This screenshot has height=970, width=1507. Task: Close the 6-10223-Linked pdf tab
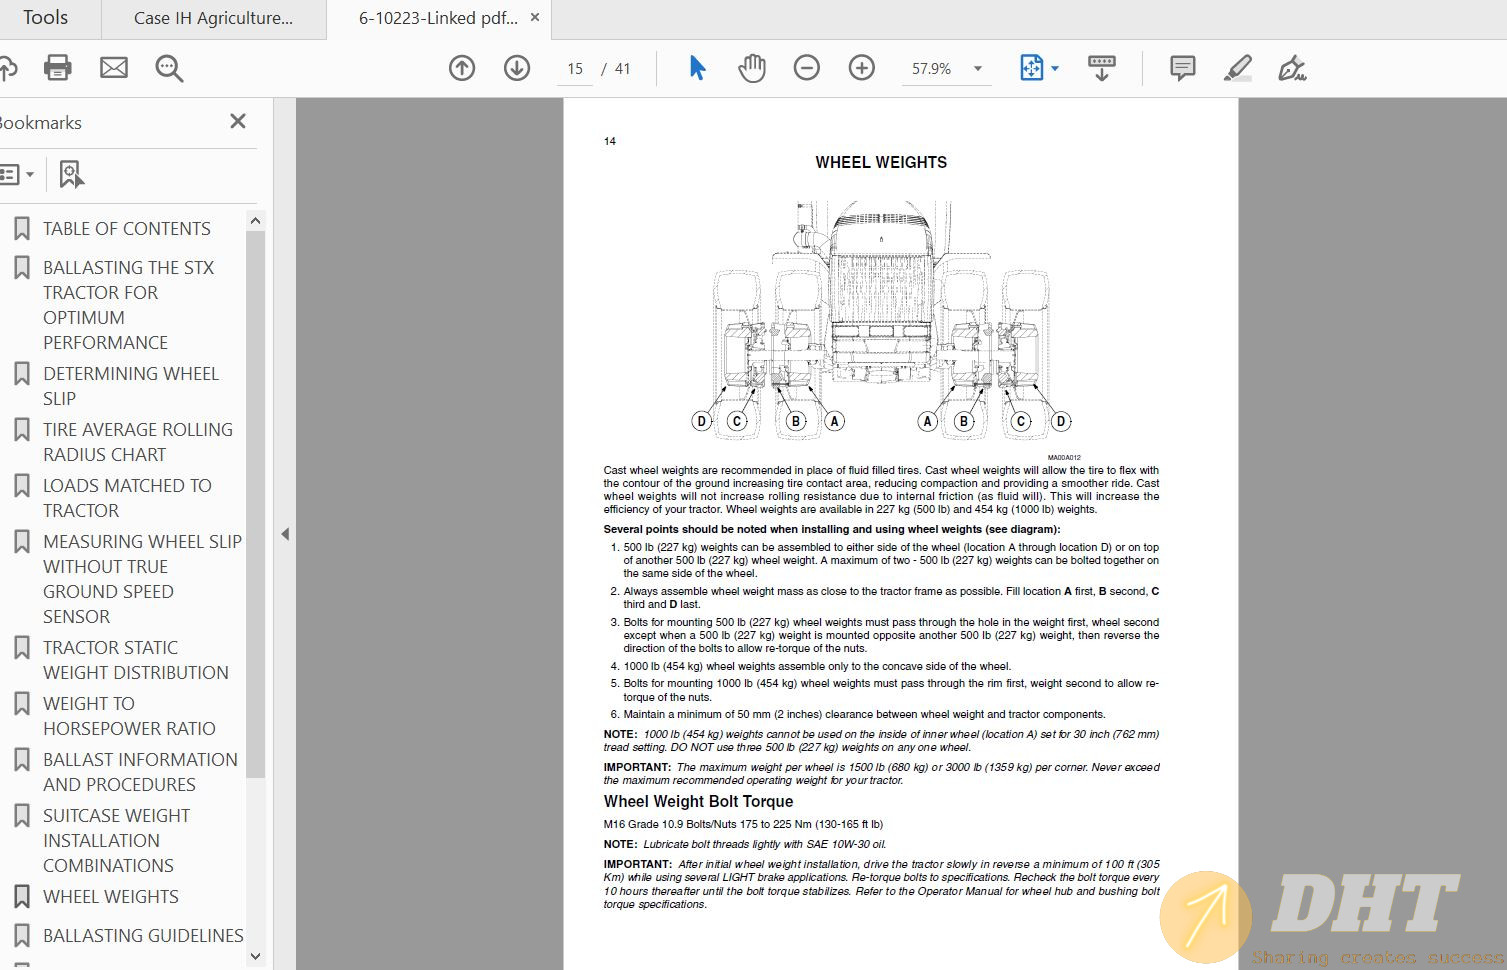[x=535, y=17]
